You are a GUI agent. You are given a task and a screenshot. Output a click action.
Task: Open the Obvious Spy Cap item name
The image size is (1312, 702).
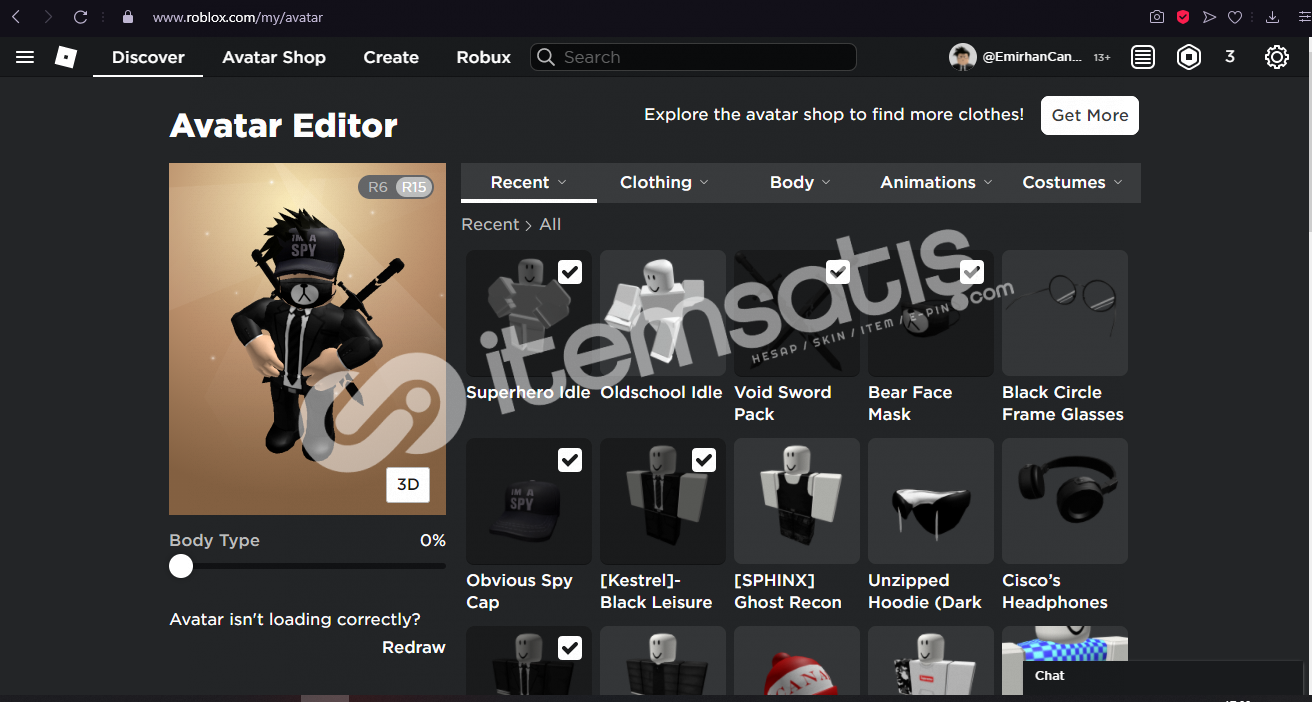[x=519, y=591]
